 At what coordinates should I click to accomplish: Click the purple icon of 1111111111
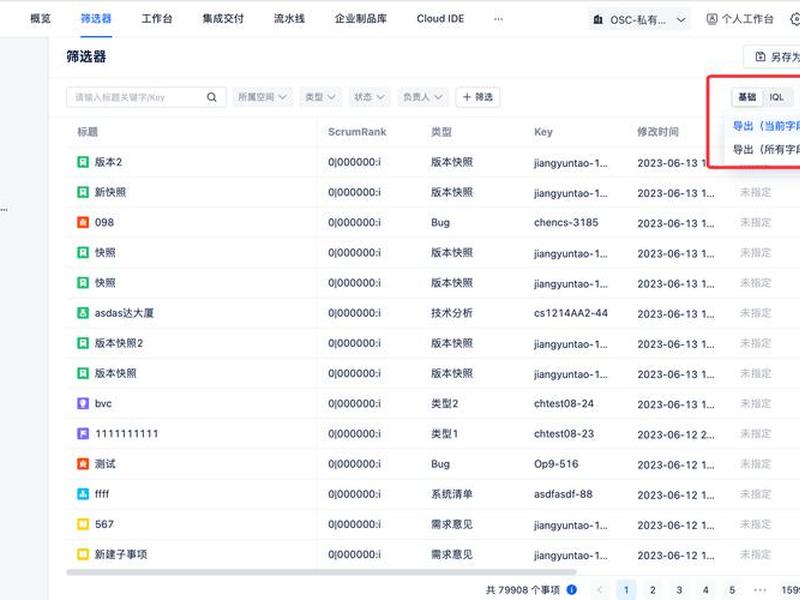[x=83, y=434]
